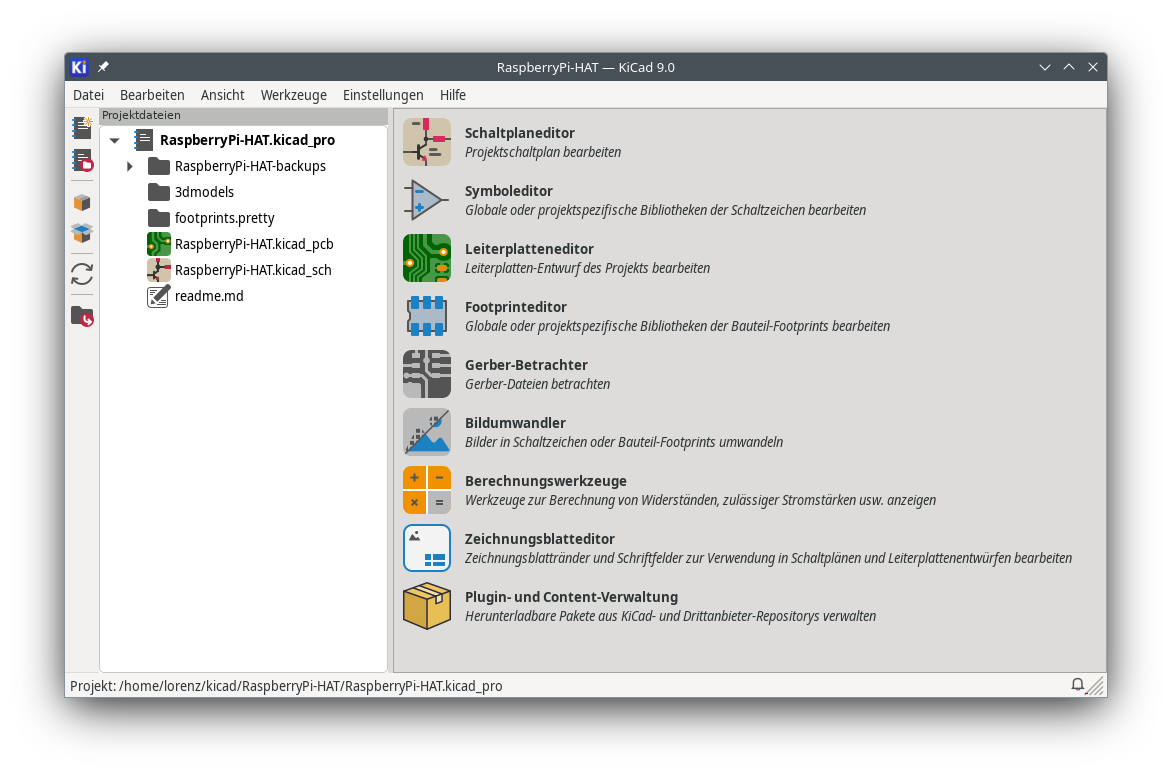Click the refresh project tree icon
1172x774 pixels.
[82, 274]
